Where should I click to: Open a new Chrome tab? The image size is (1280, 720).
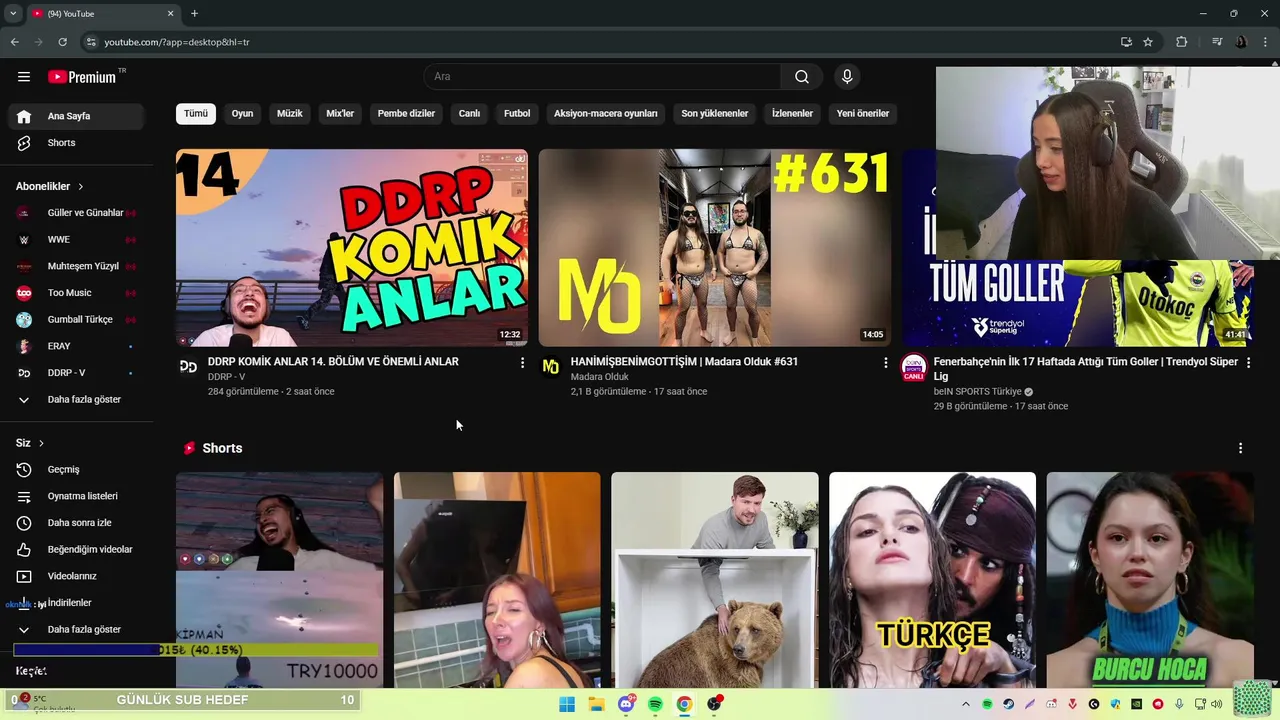point(194,14)
